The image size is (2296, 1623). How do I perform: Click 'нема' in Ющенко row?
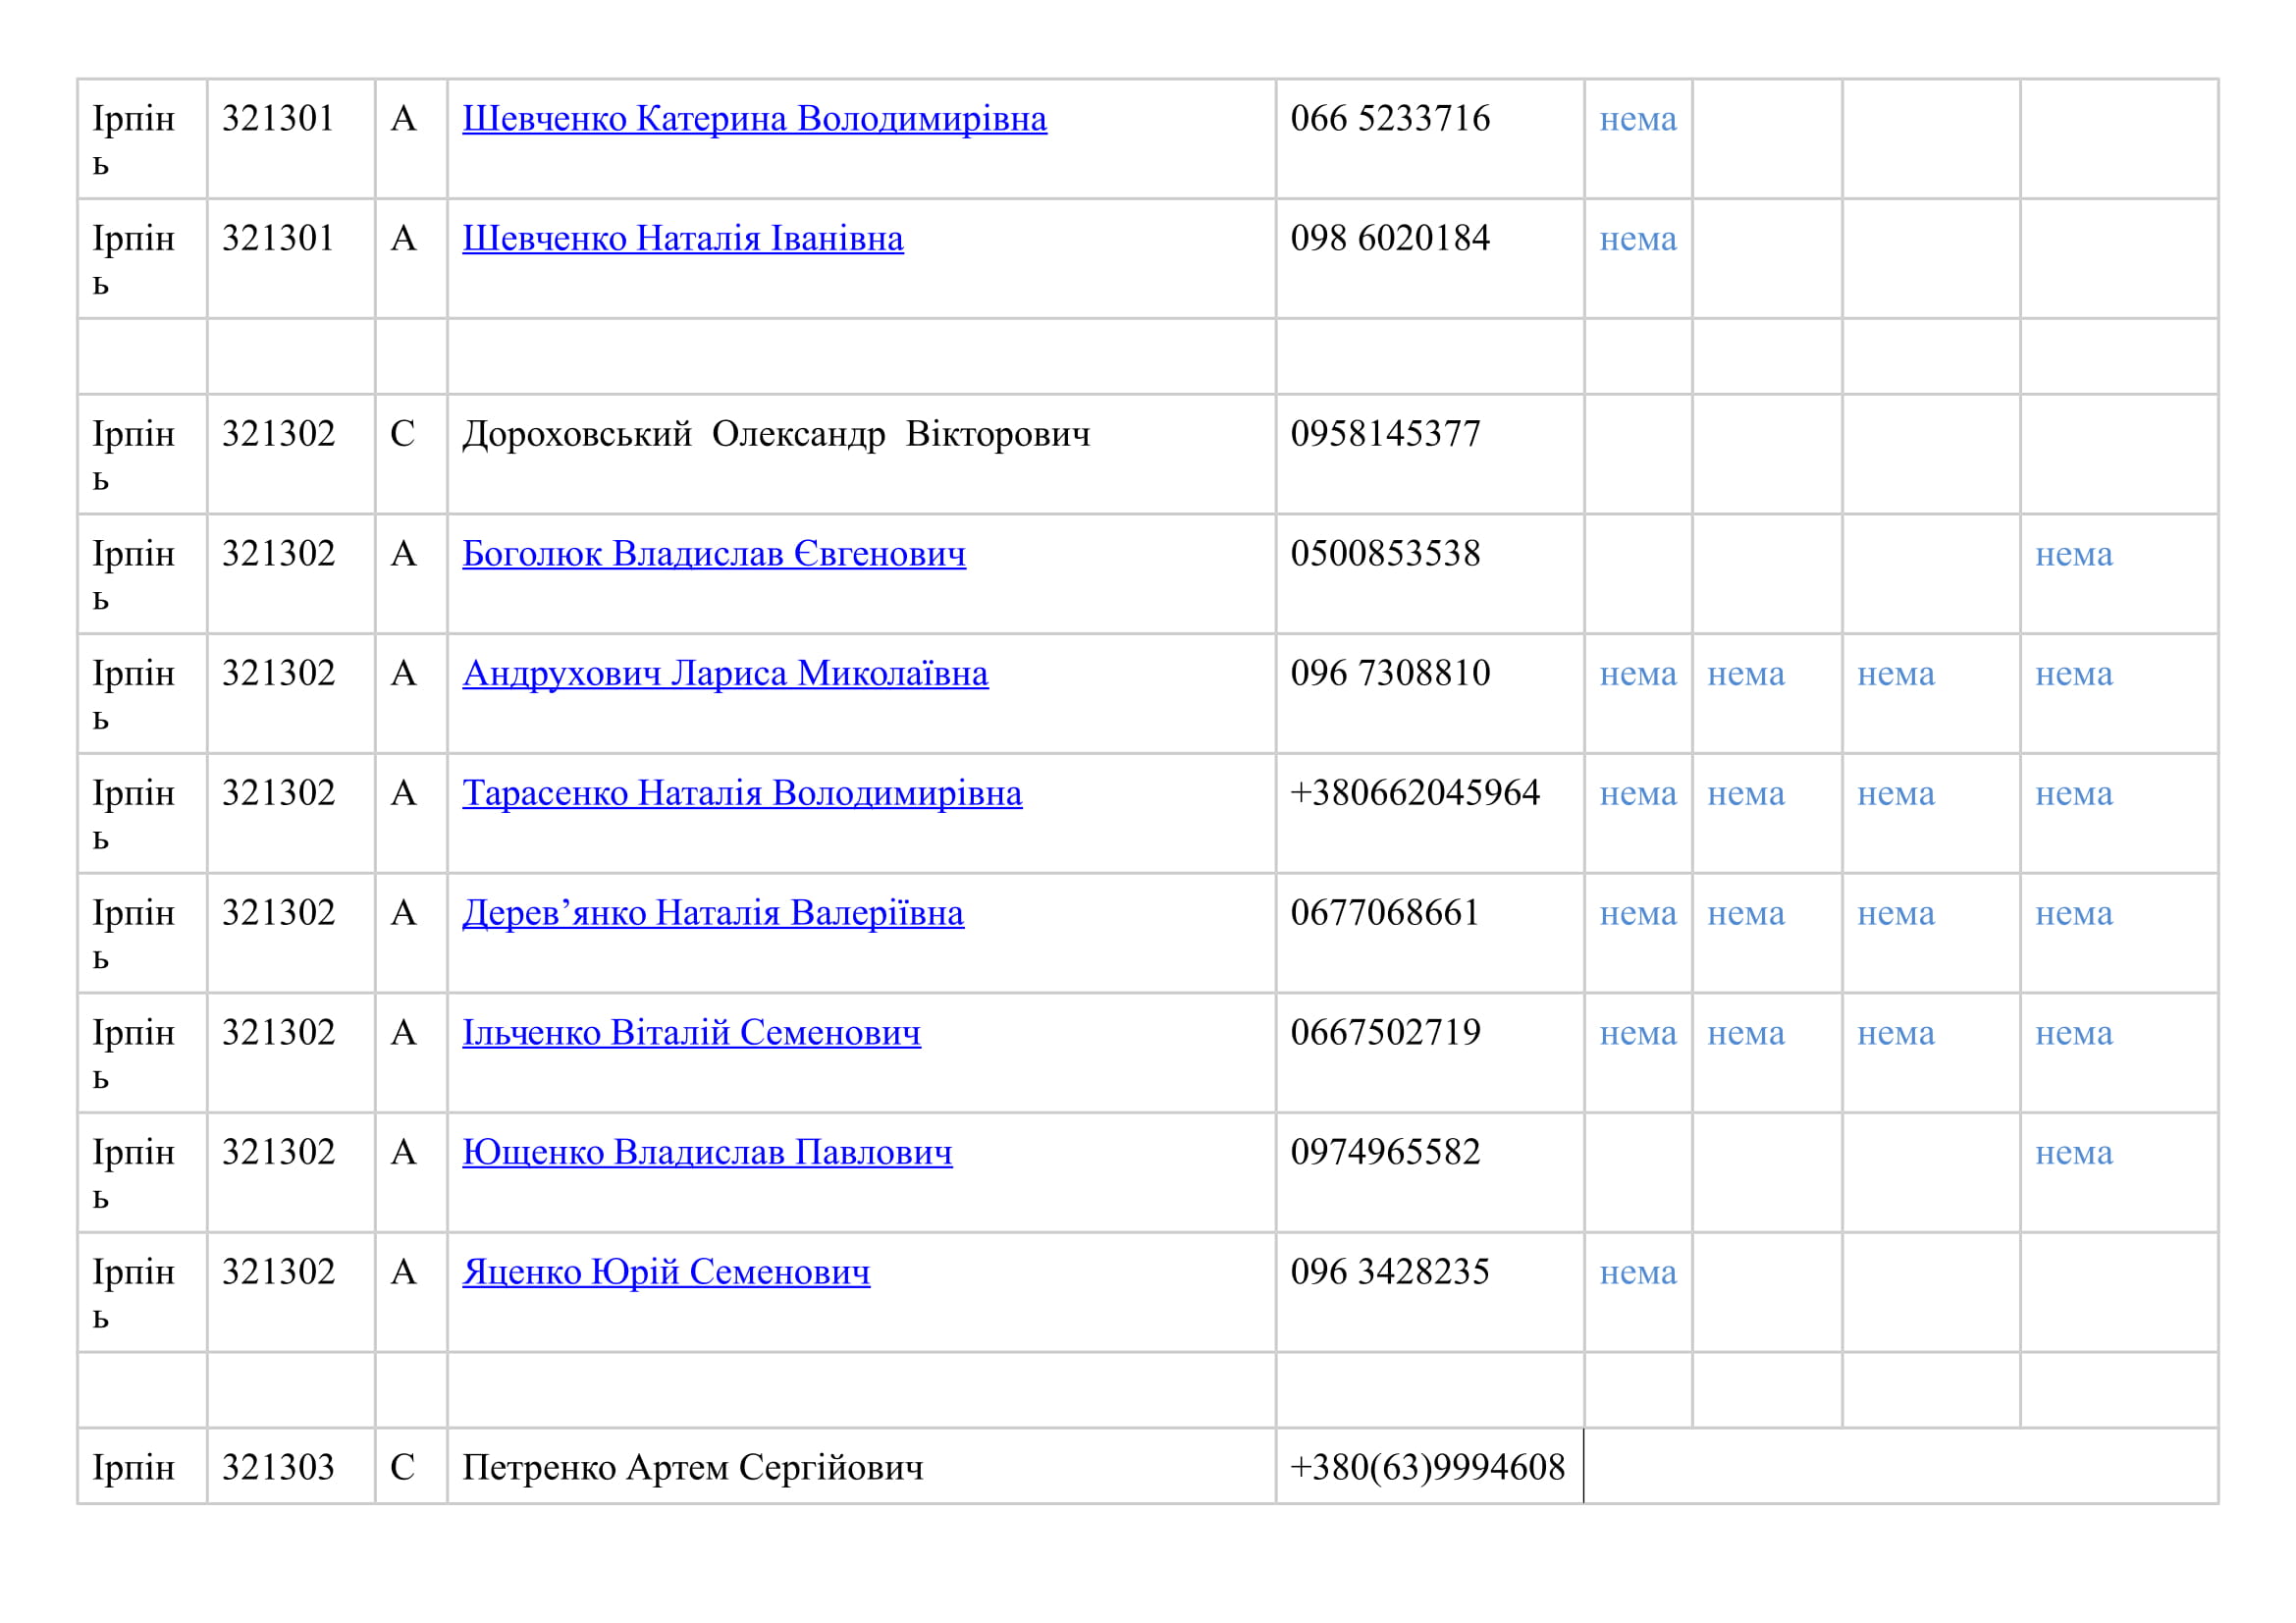2073,1154
